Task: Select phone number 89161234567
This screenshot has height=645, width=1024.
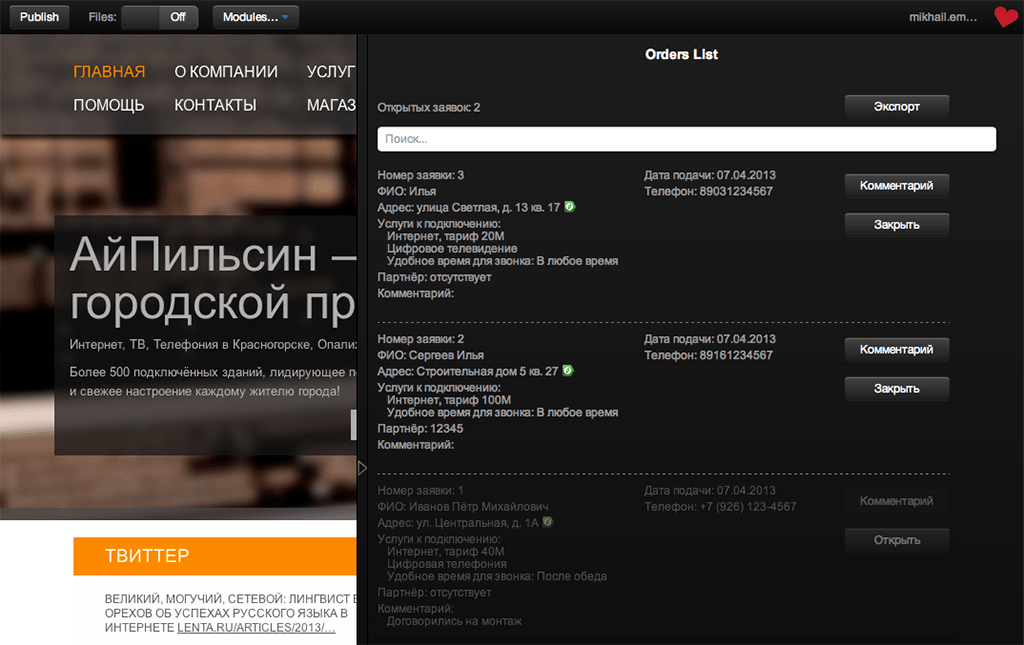Action: pyautogui.click(x=736, y=355)
